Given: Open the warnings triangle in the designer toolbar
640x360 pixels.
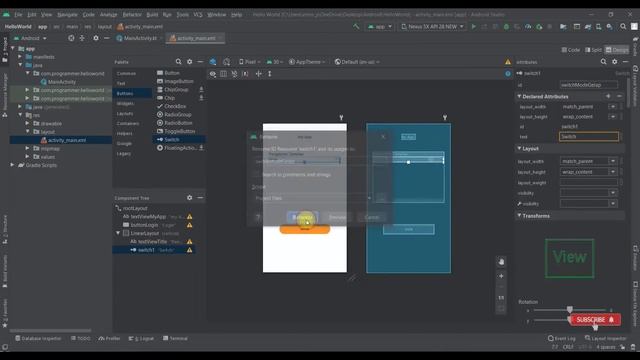Looking at the screenshot, I should [508, 62].
